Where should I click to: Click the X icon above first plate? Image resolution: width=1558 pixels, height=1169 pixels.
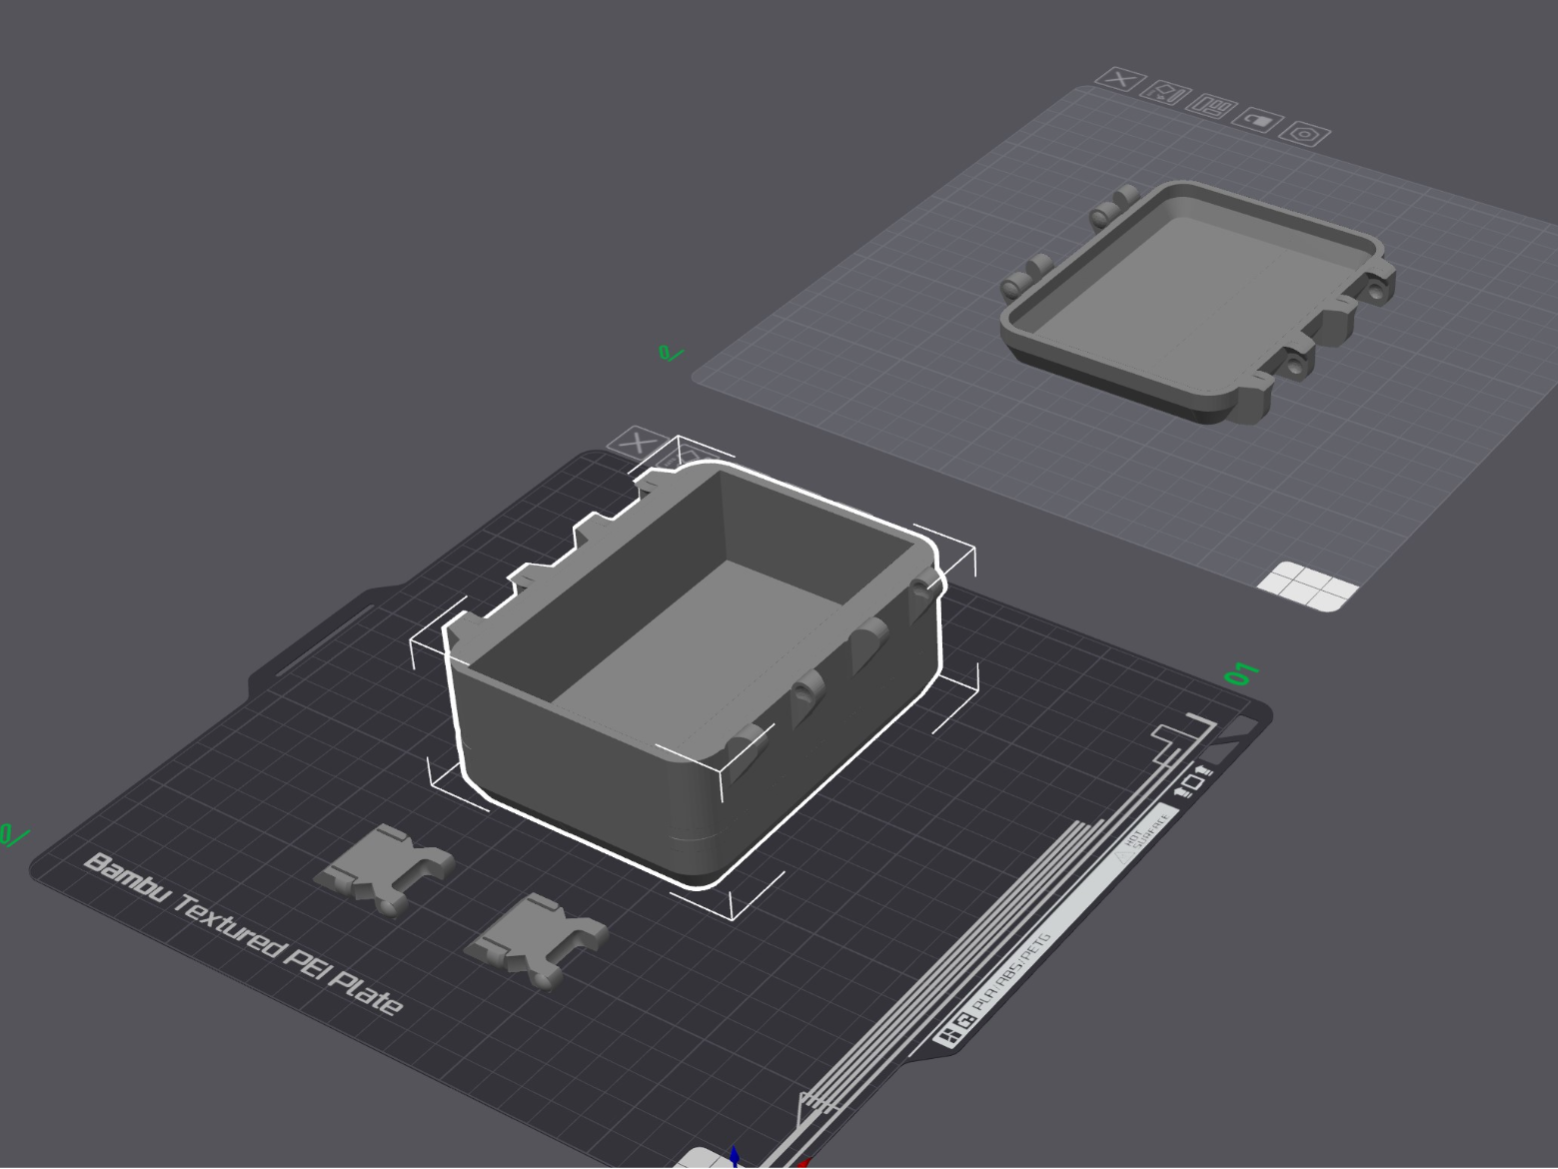[635, 442]
